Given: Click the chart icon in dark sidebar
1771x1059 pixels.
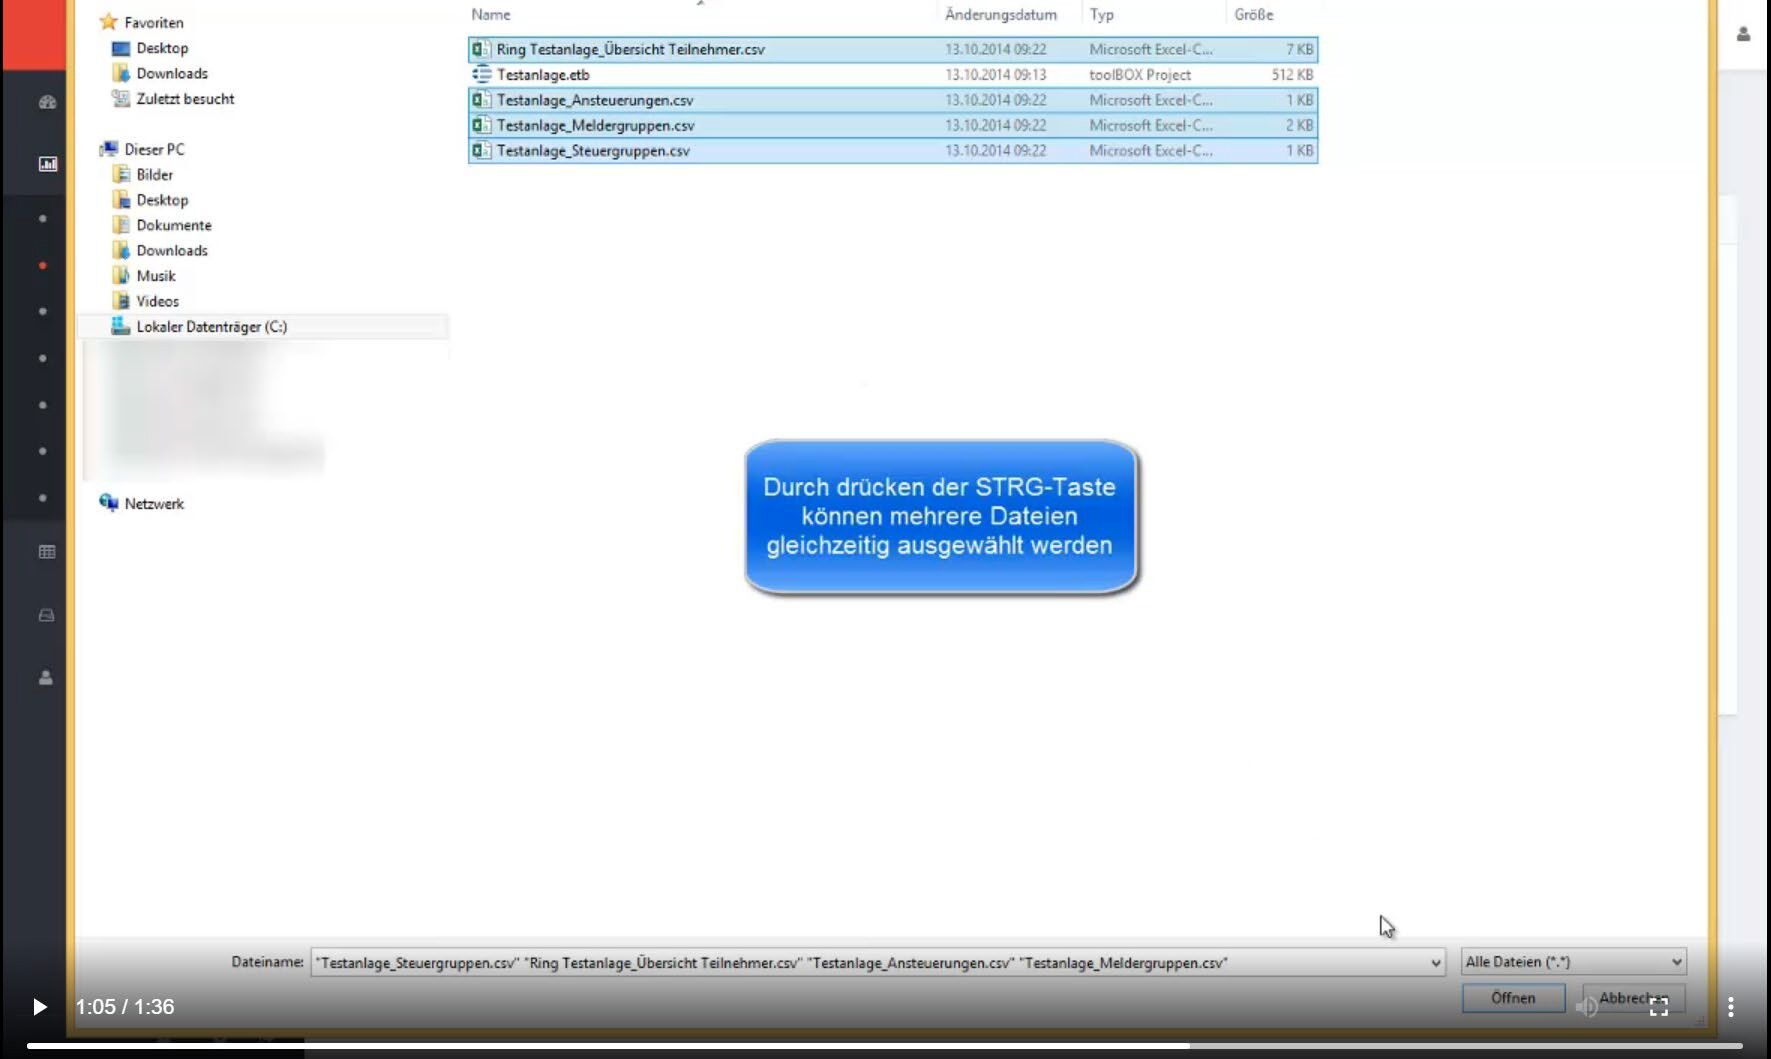Looking at the screenshot, I should tap(47, 164).
